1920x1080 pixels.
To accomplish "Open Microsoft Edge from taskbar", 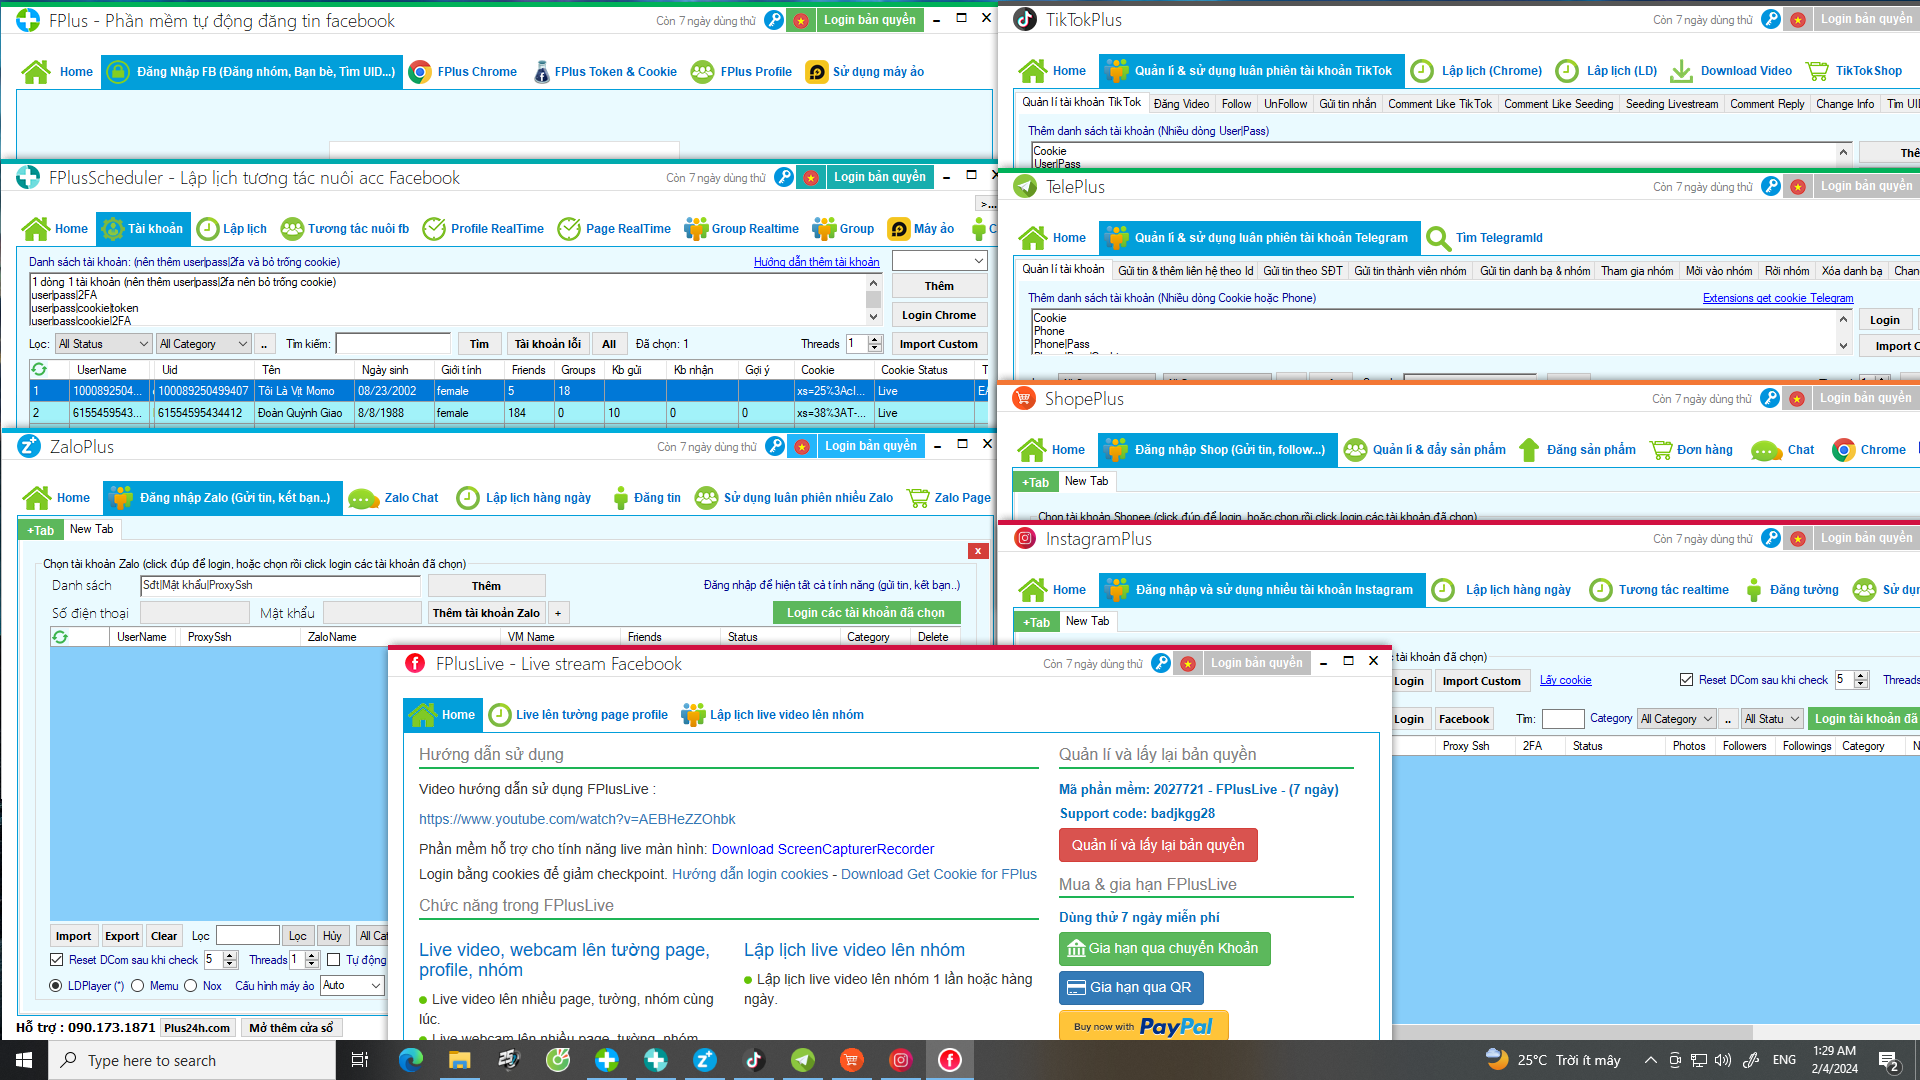I will tap(411, 1060).
